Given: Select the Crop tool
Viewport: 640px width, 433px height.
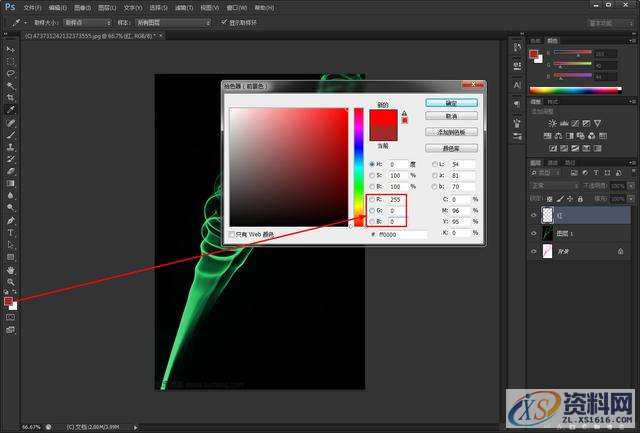Looking at the screenshot, I should [10, 97].
